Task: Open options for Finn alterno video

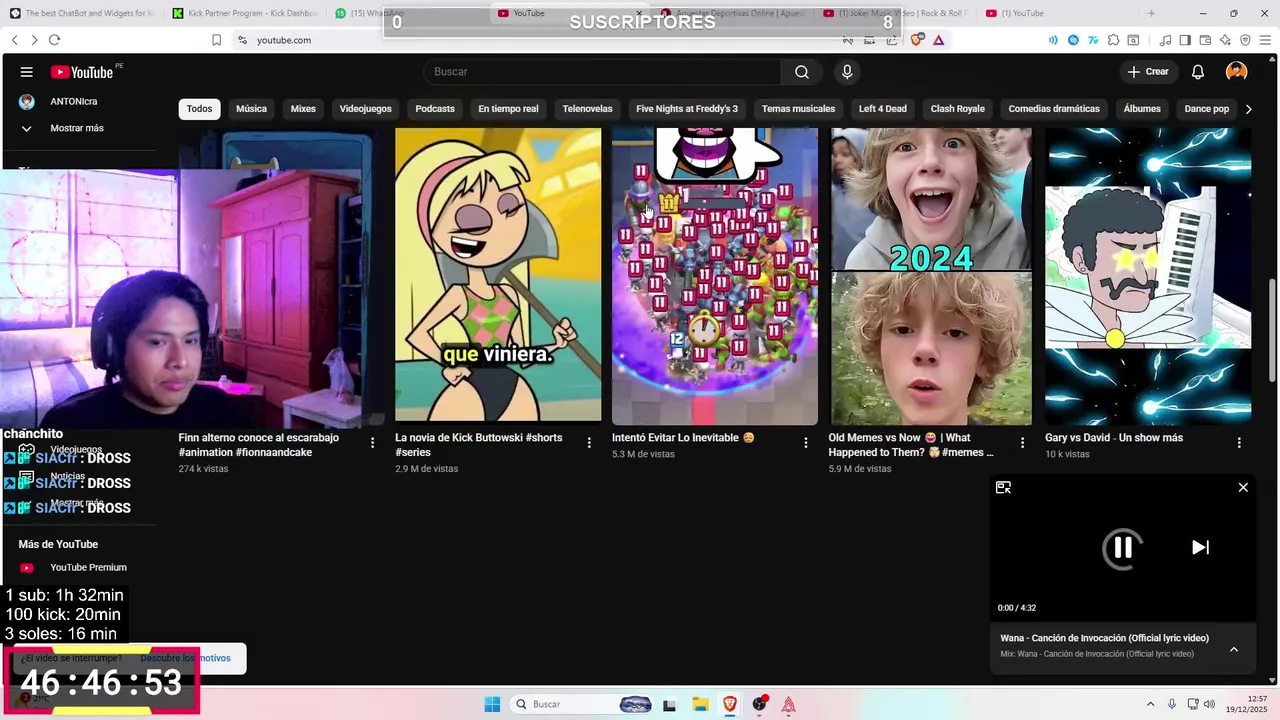Action: [x=373, y=442]
